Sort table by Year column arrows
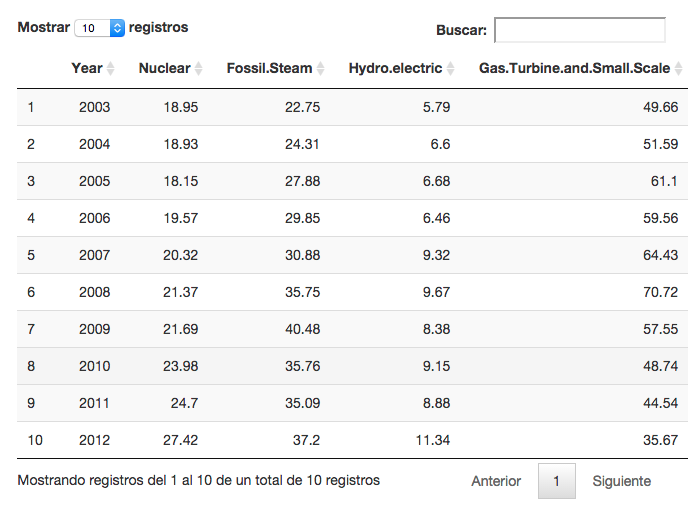Screen dimensions: 692x506 point(111,68)
